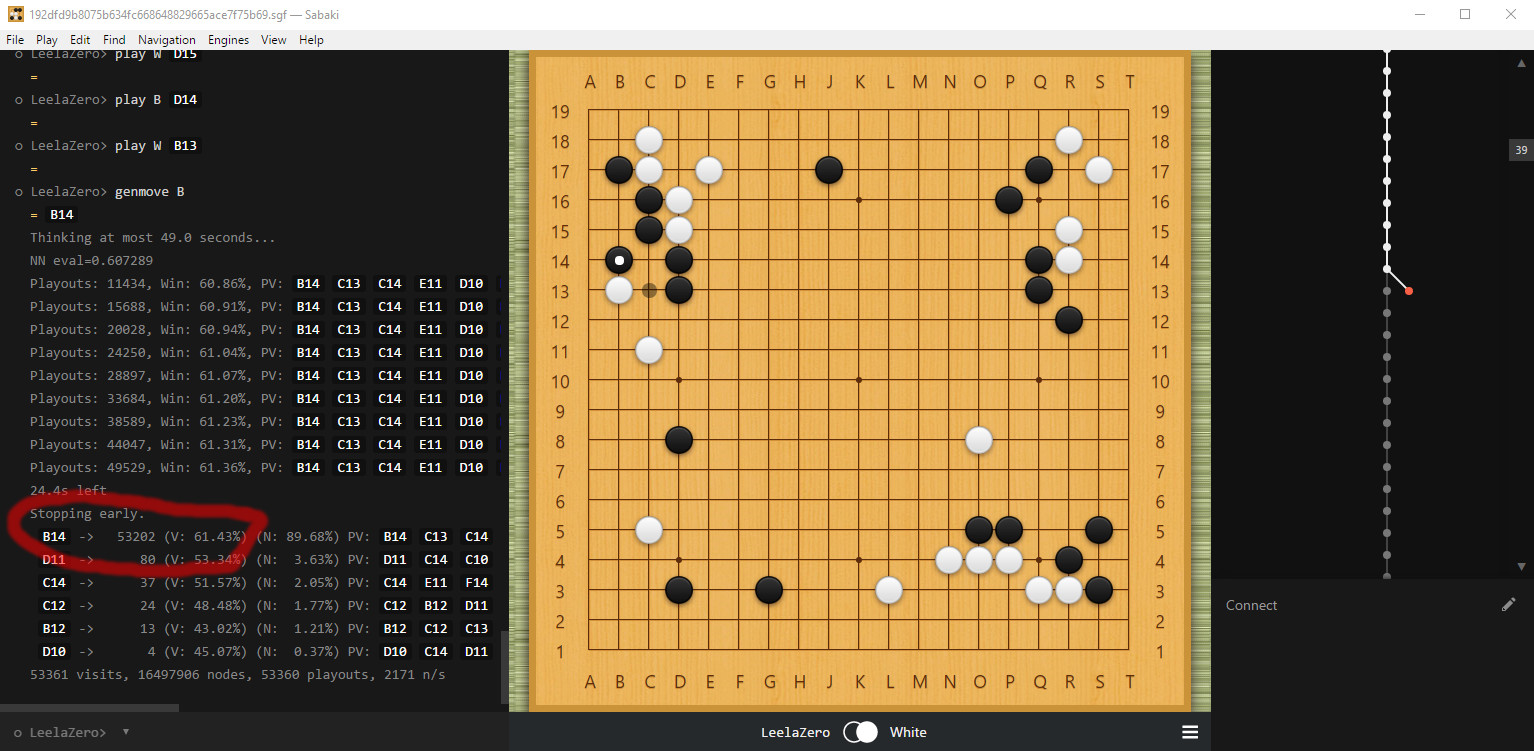The width and height of the screenshot is (1534, 751).
Task: Click the center star point K10
Action: [x=859, y=380]
